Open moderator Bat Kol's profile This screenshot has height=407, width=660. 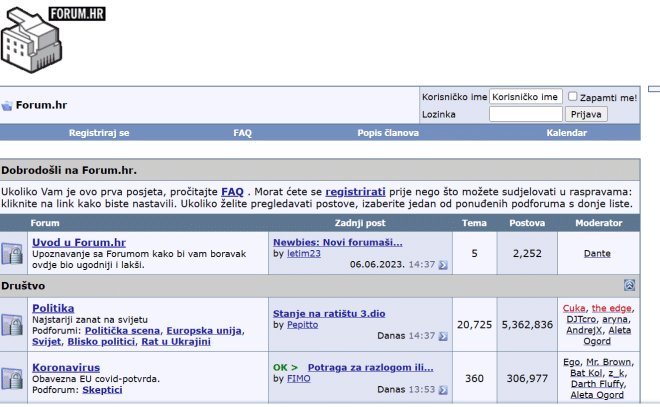point(586,373)
